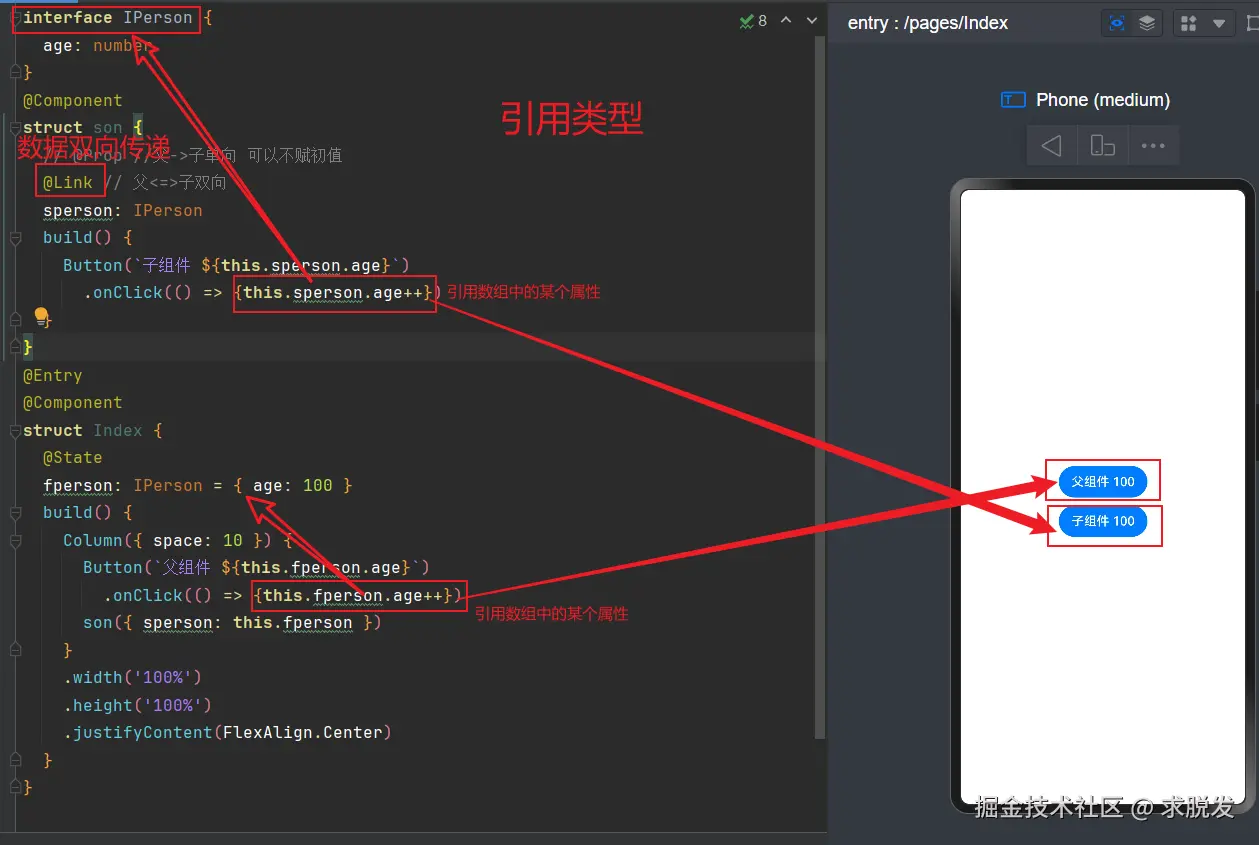This screenshot has width=1259, height=845.
Task: Click the age: number line in interface
Action: [98, 46]
